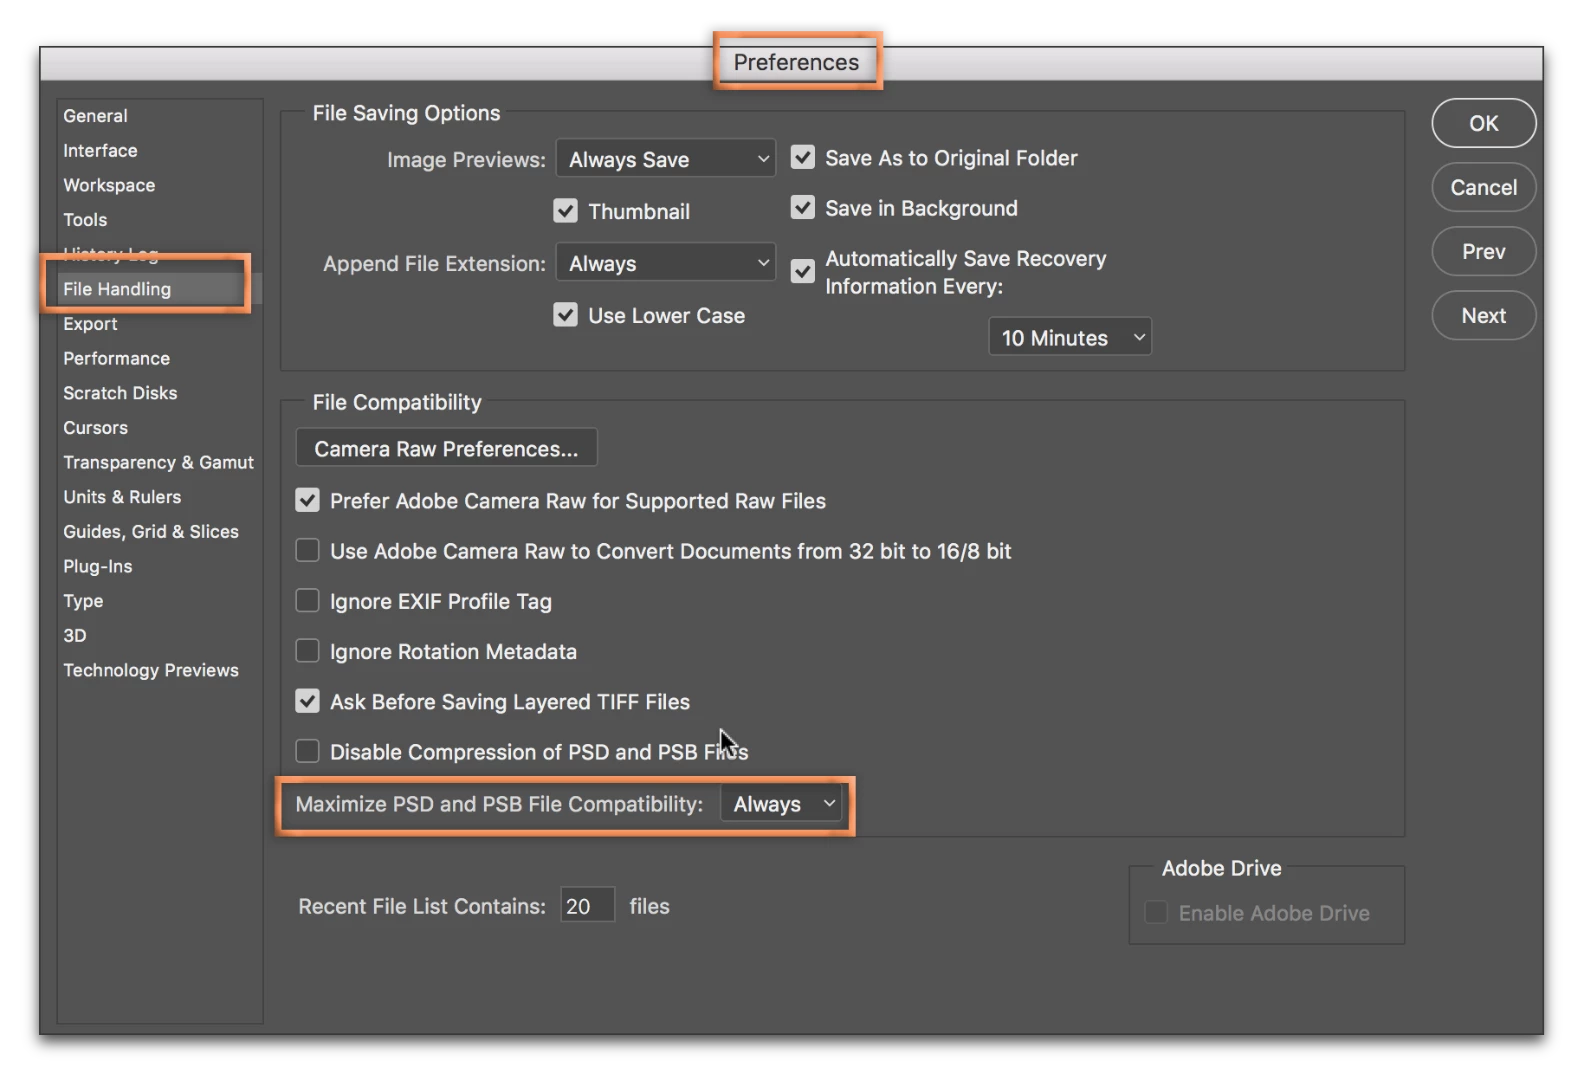The width and height of the screenshot is (1584, 1080).
Task: Enable Ignore EXIF Profile Tag
Action: click(308, 600)
